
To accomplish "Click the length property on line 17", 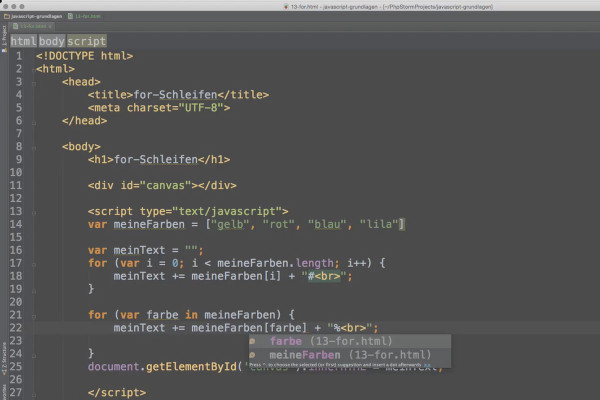I will click(x=315, y=263).
